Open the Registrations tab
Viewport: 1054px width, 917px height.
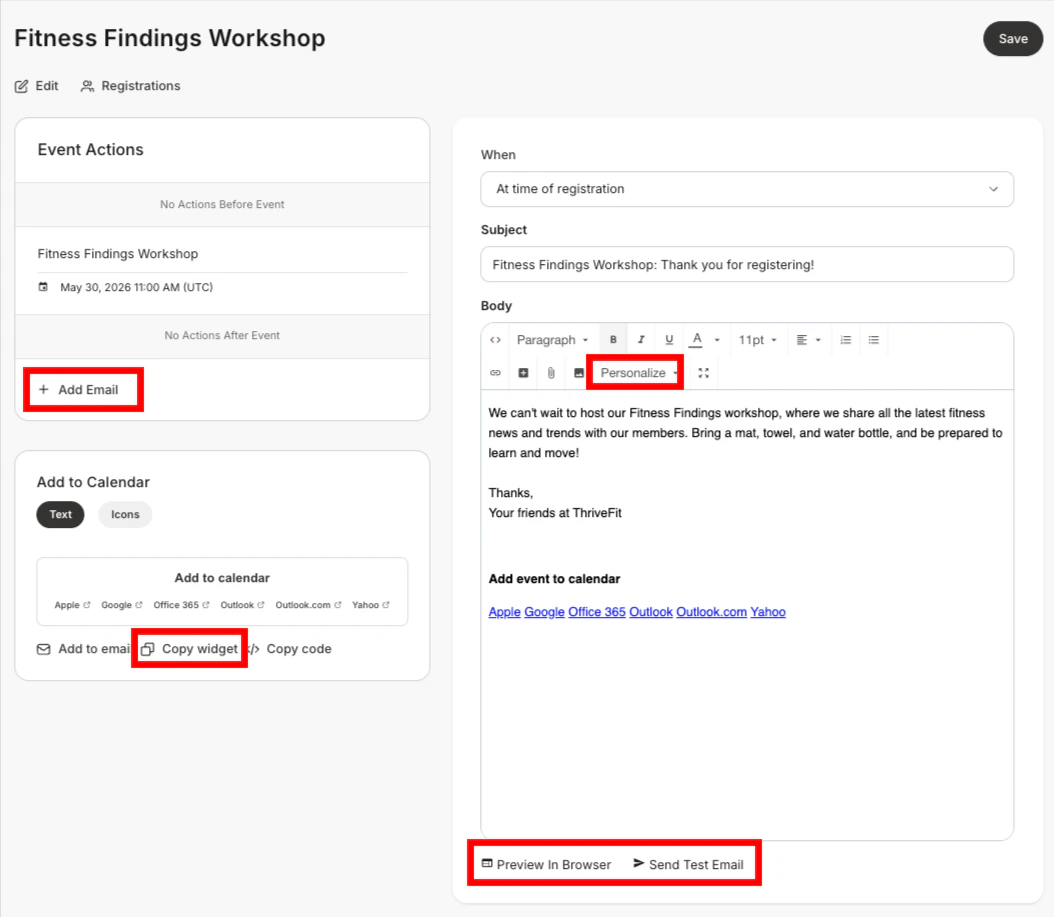(x=130, y=86)
